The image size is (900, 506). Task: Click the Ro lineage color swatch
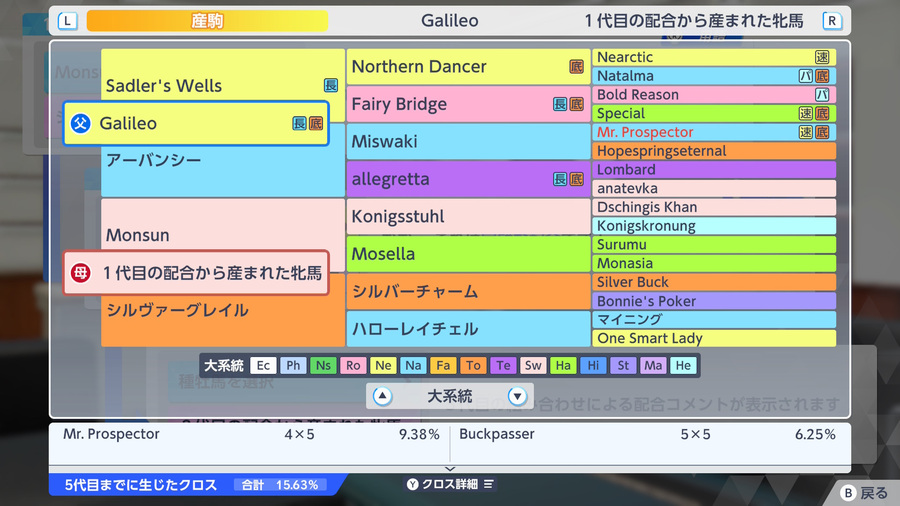coord(353,365)
